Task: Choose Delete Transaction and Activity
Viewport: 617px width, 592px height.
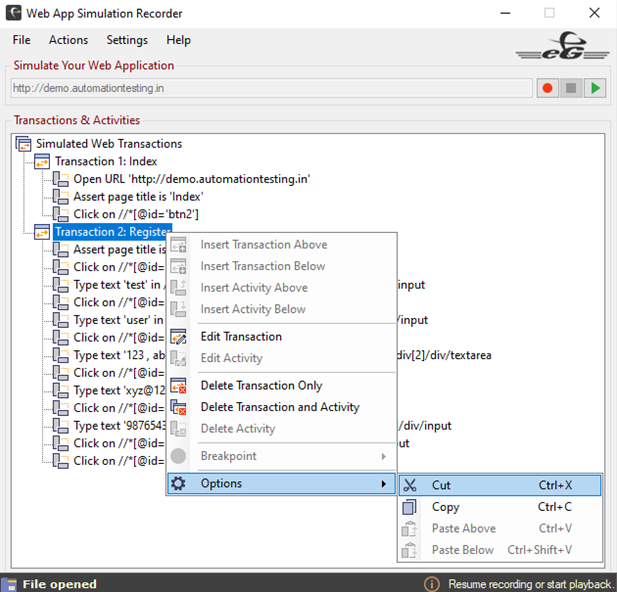Action: click(281, 407)
